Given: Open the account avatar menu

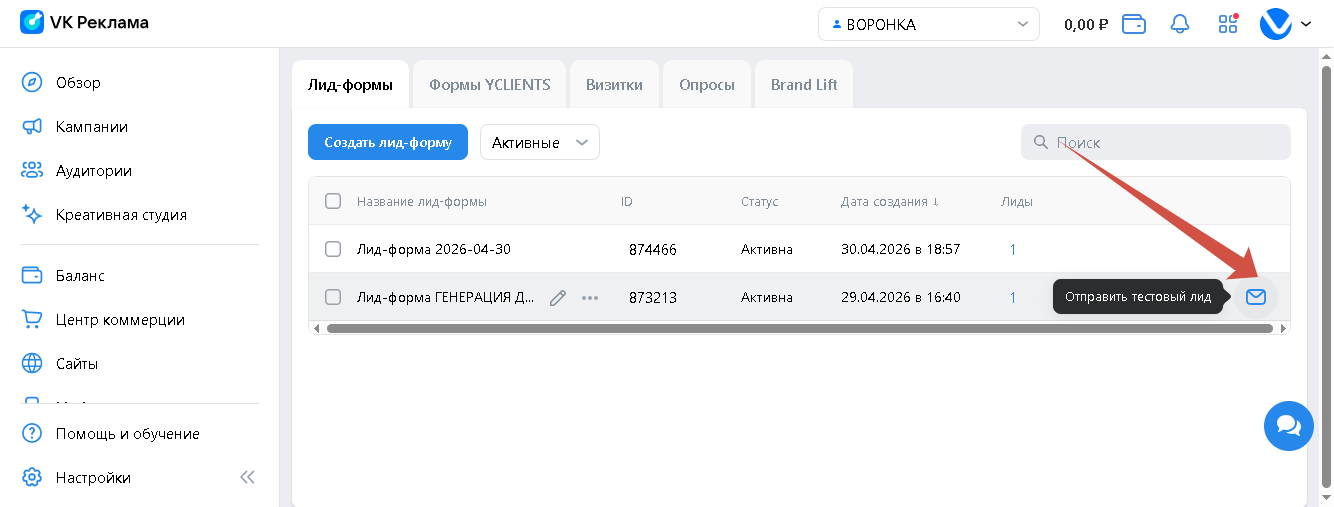Looking at the screenshot, I should pos(1276,24).
